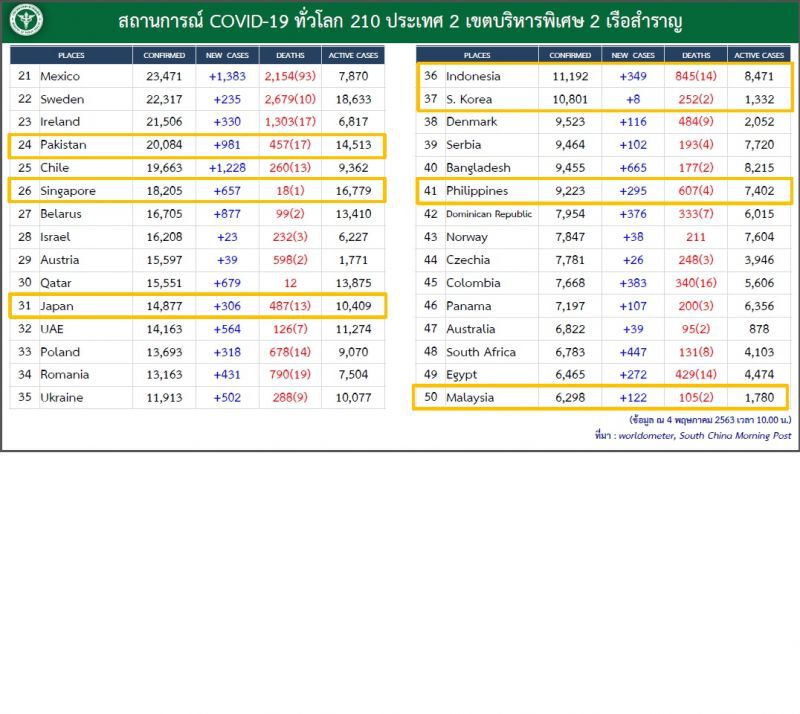Click the round health ministry emblem logo
Viewport: 800px width, 714px height.
(x=27, y=20)
